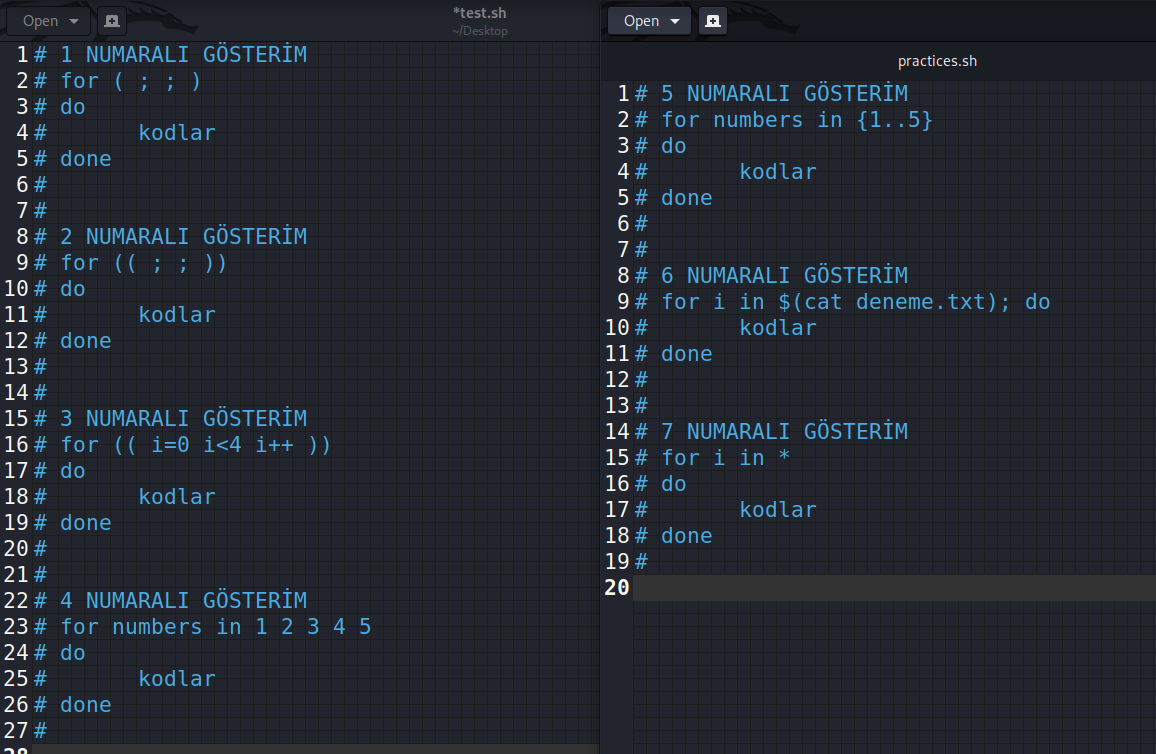
Task: Create new document in test.sh window
Action: 112,21
